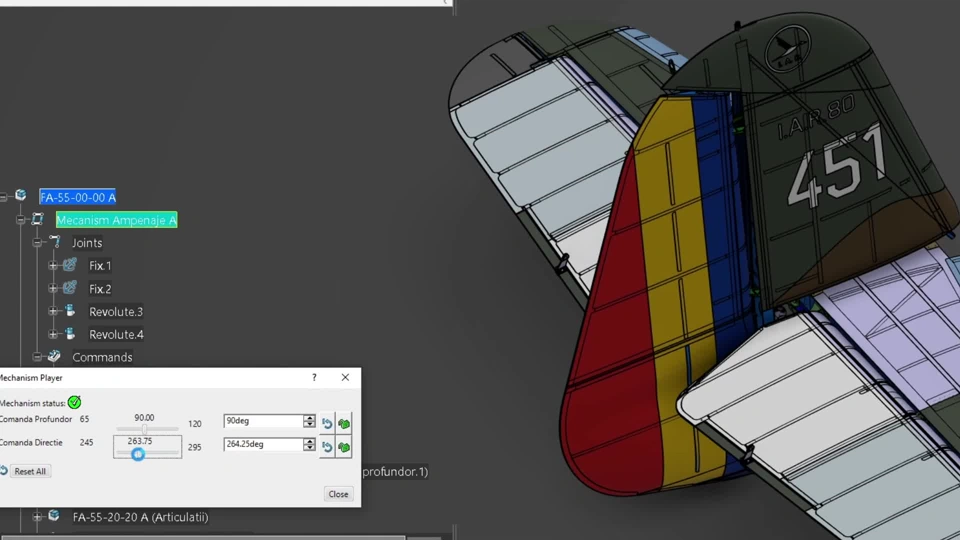Click the Close button in Mechanism Player
Screen dimensions: 960x540
[338, 494]
